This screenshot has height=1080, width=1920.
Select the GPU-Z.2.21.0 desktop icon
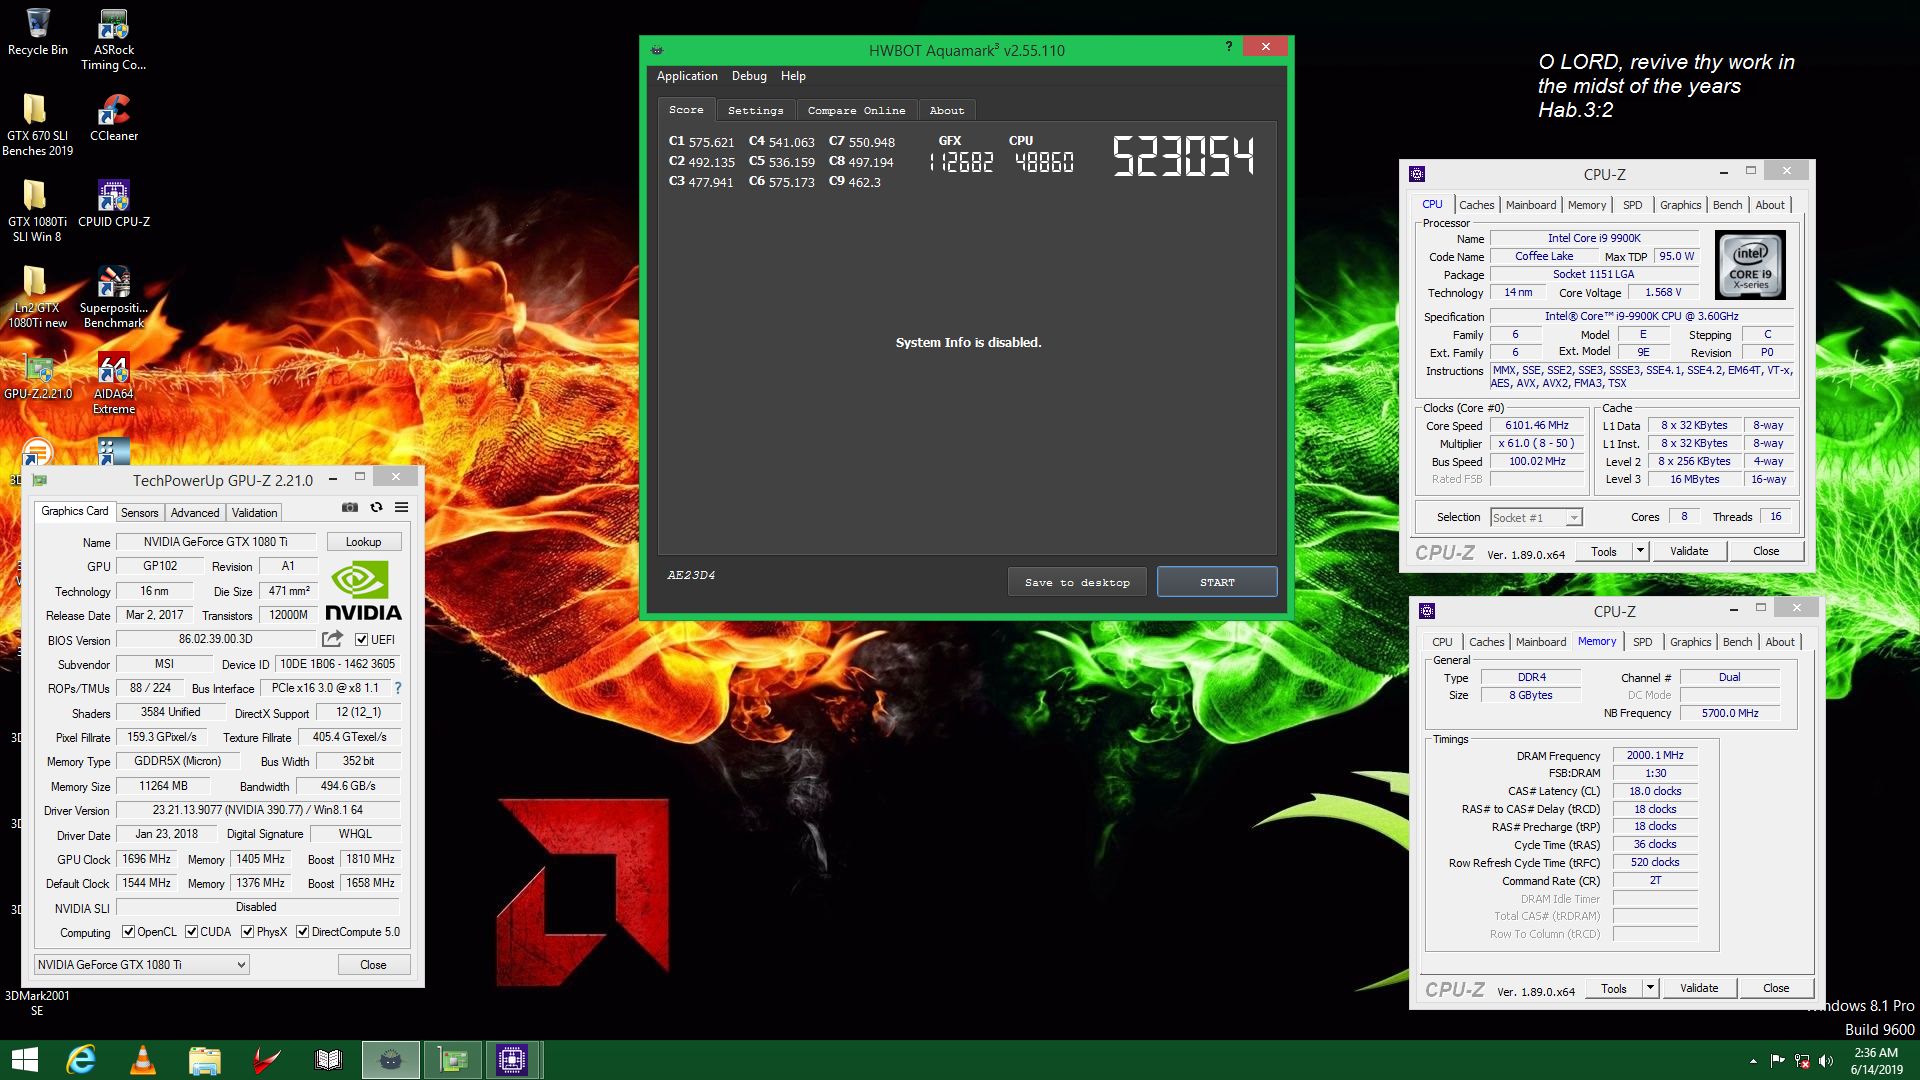[38, 376]
